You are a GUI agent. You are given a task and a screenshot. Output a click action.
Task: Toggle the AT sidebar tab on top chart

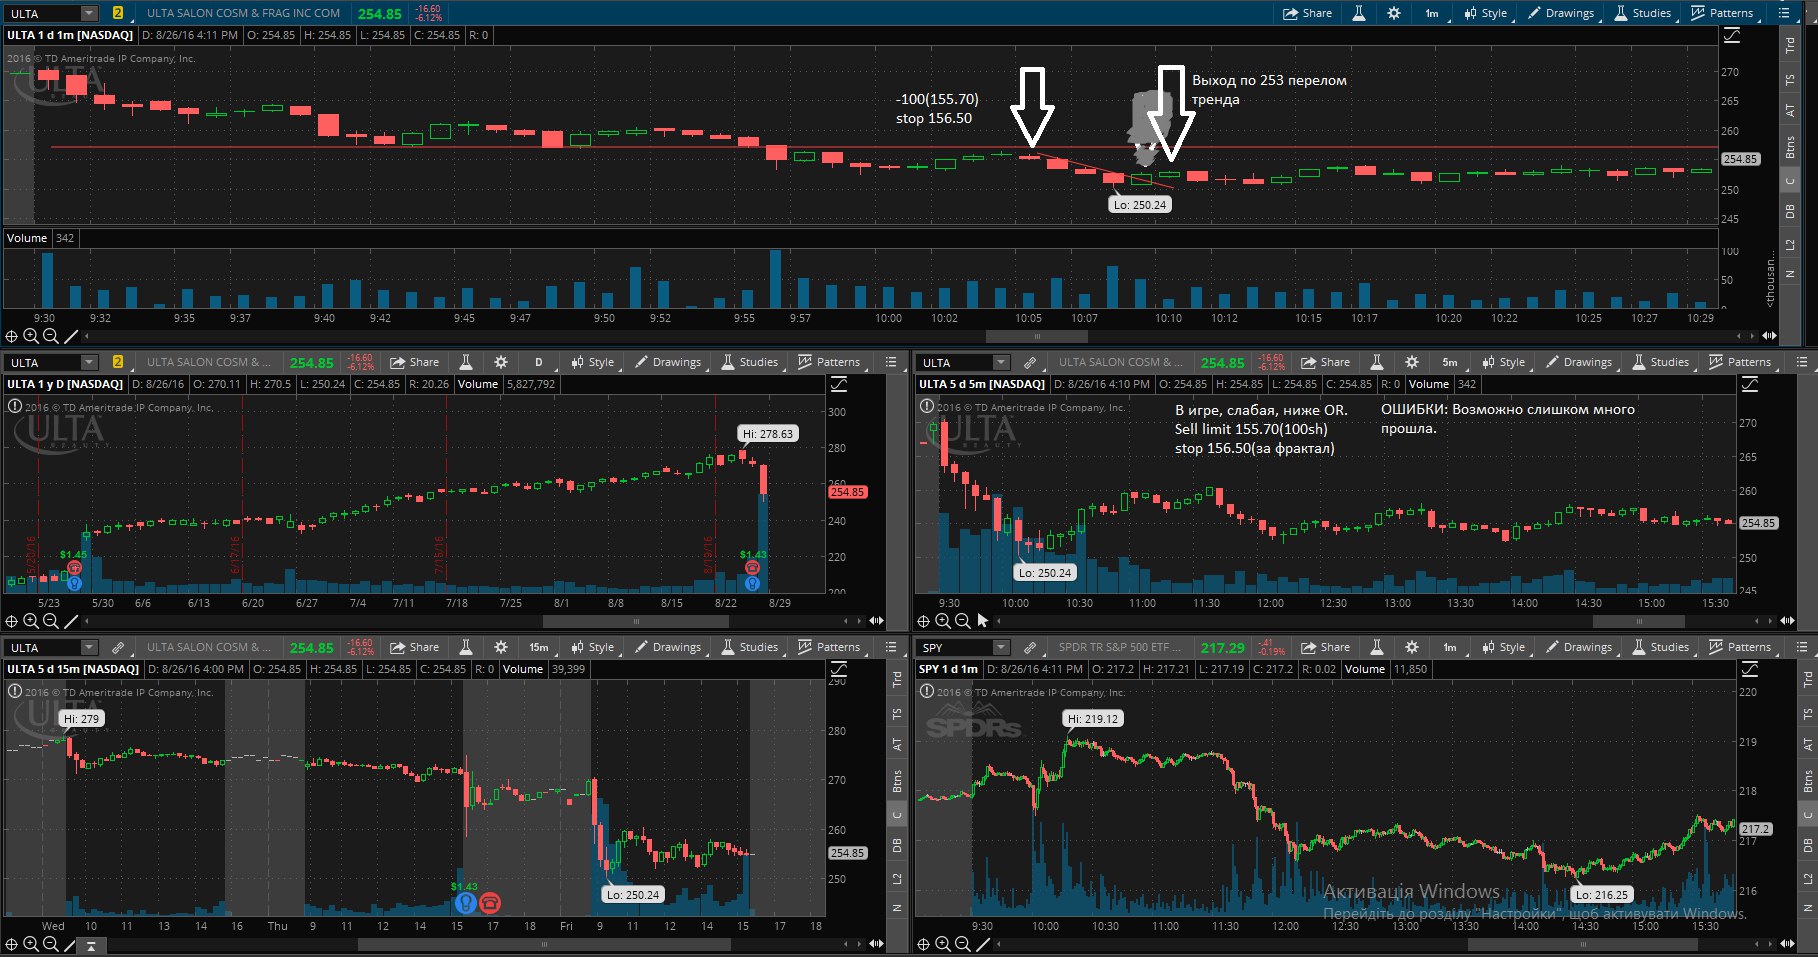[1790, 111]
